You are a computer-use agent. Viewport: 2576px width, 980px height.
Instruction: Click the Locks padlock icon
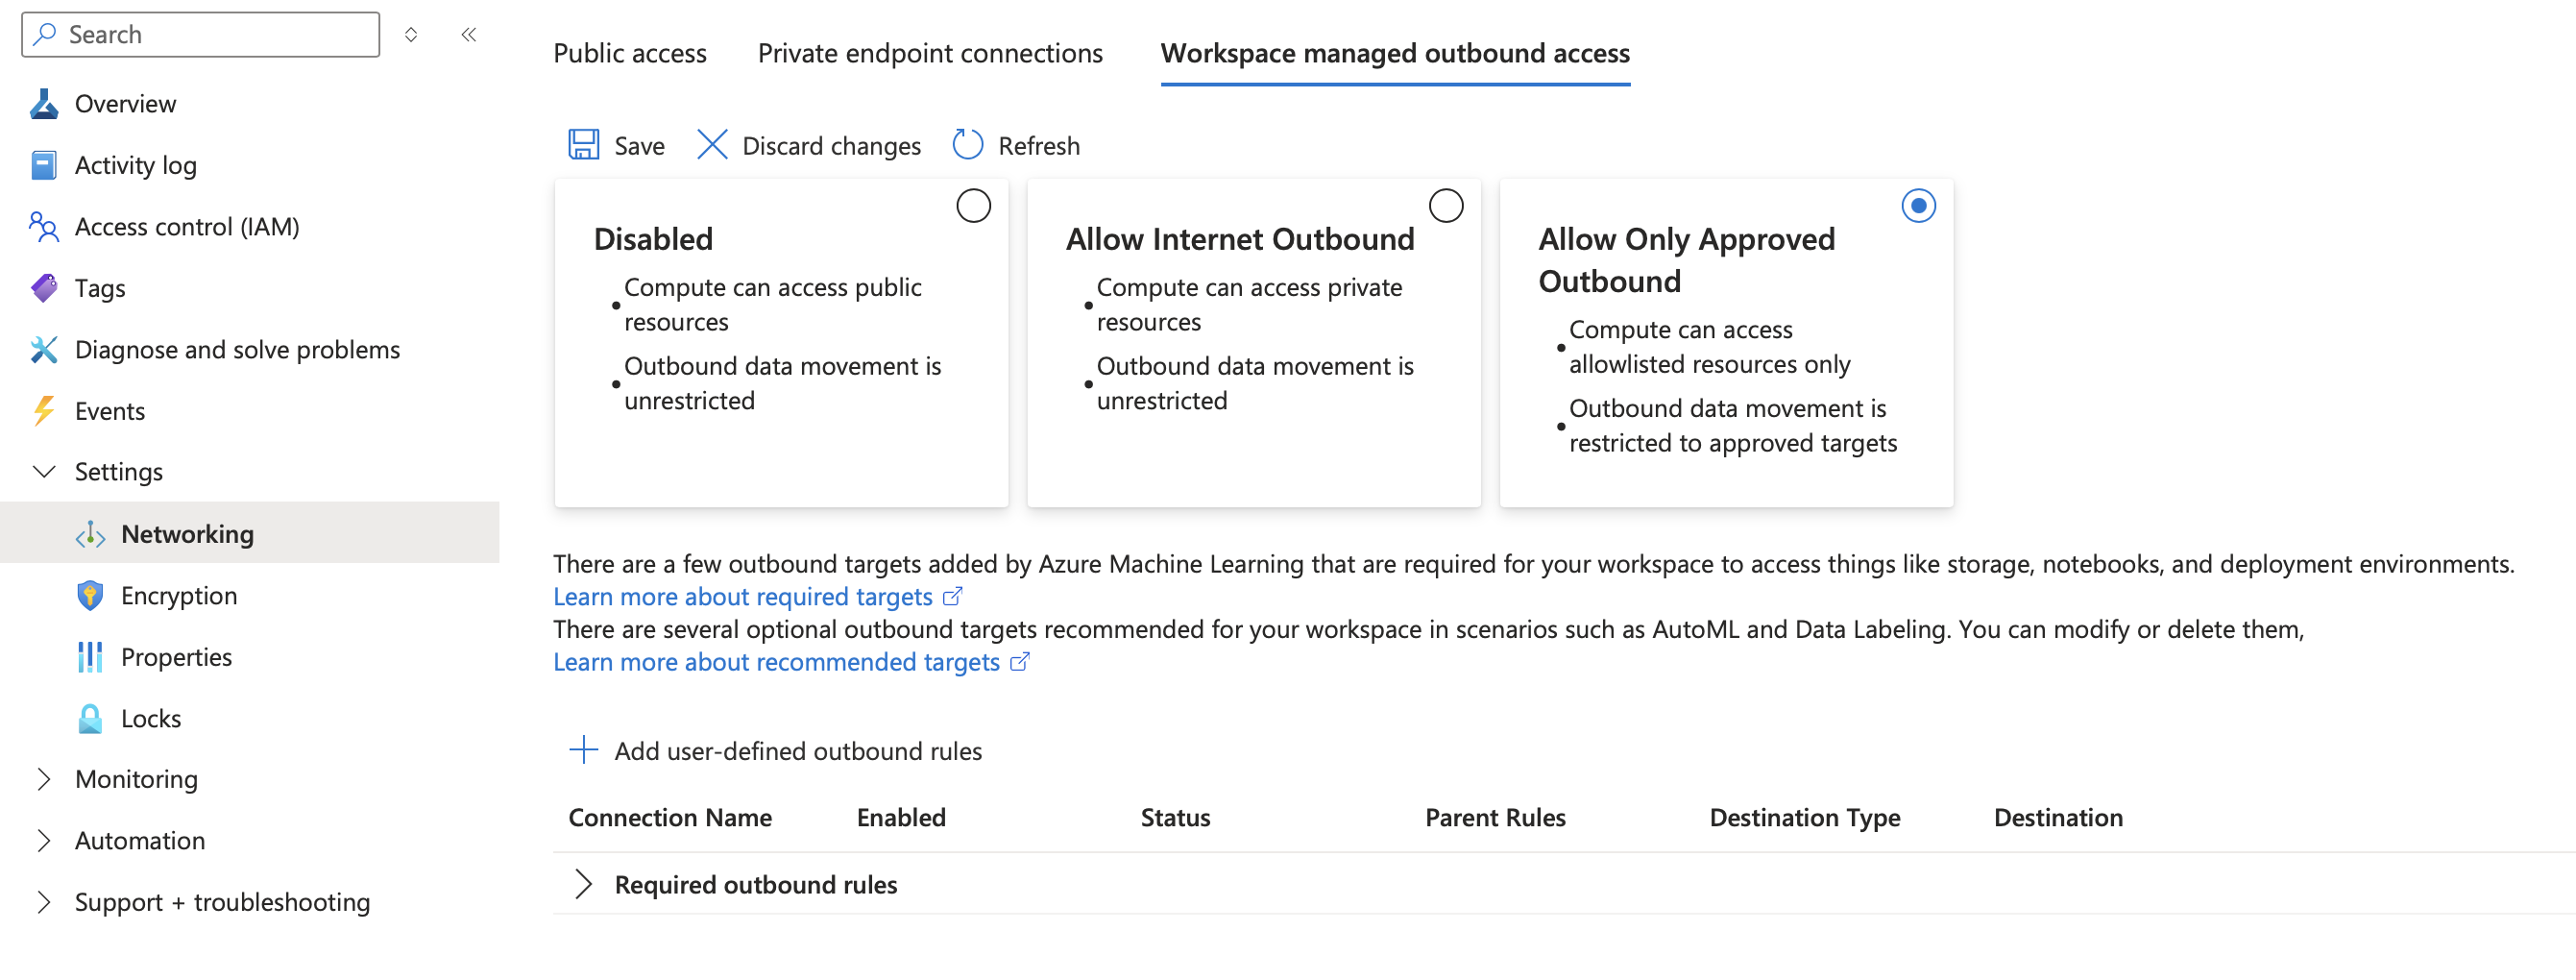90,719
